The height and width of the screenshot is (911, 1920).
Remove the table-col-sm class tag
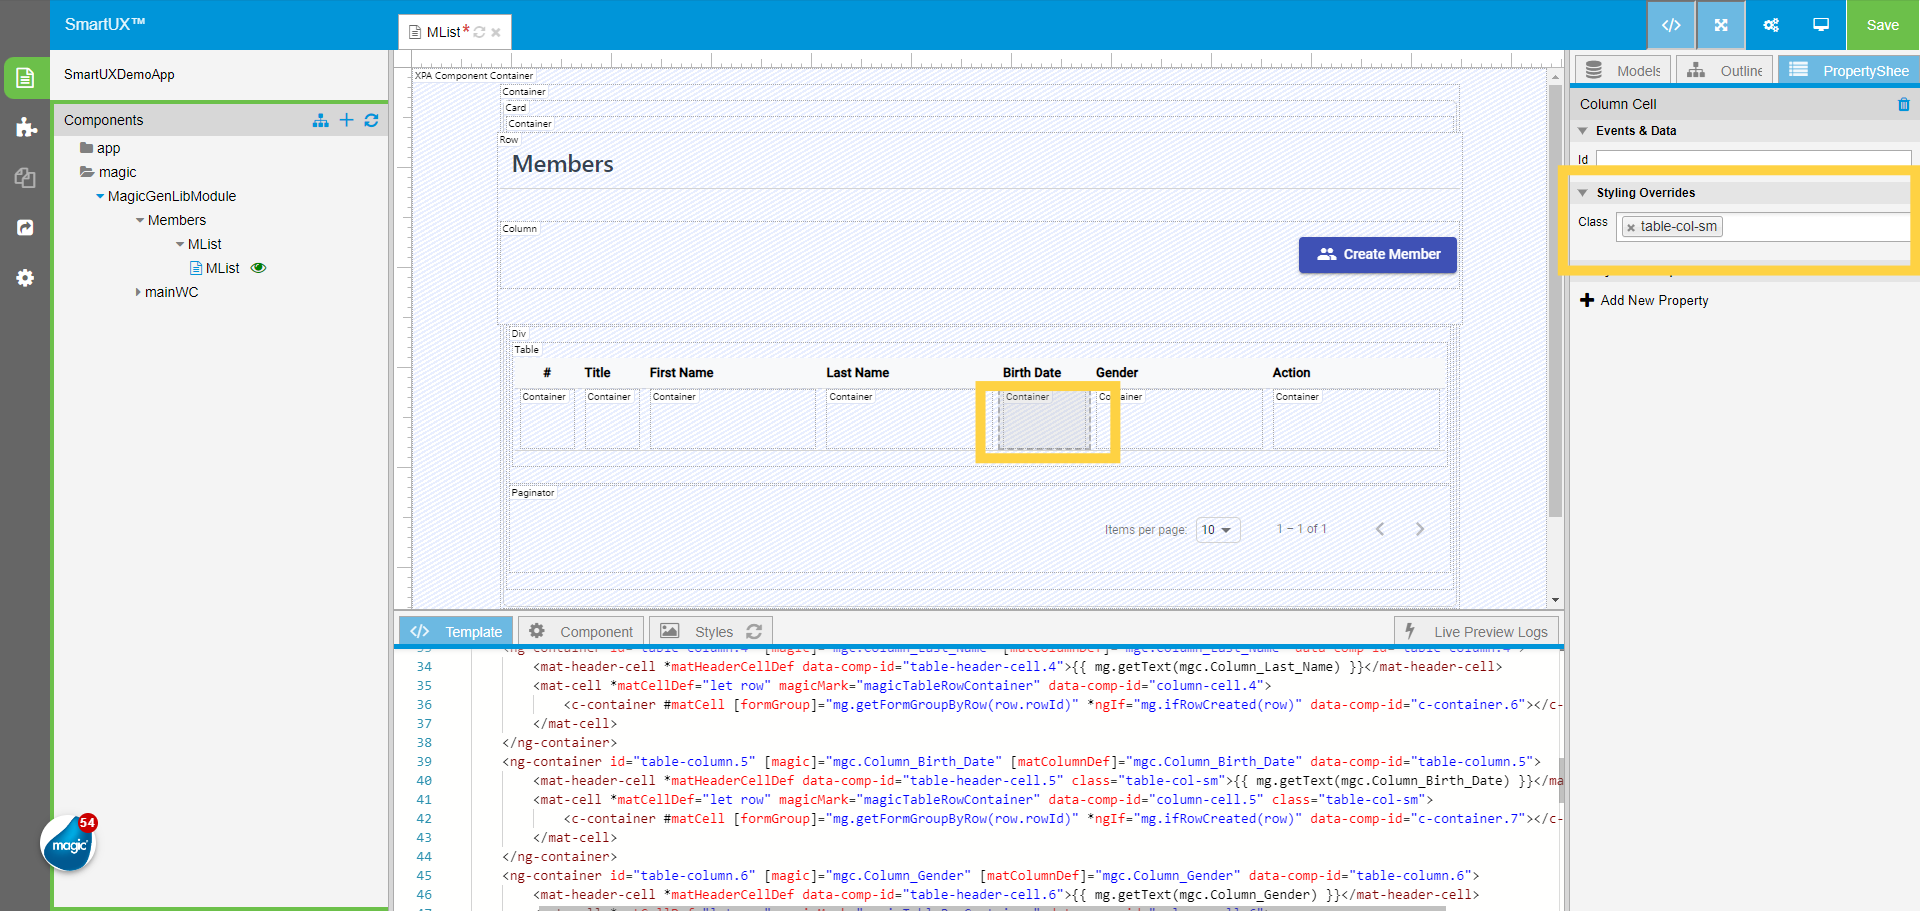[1631, 228]
